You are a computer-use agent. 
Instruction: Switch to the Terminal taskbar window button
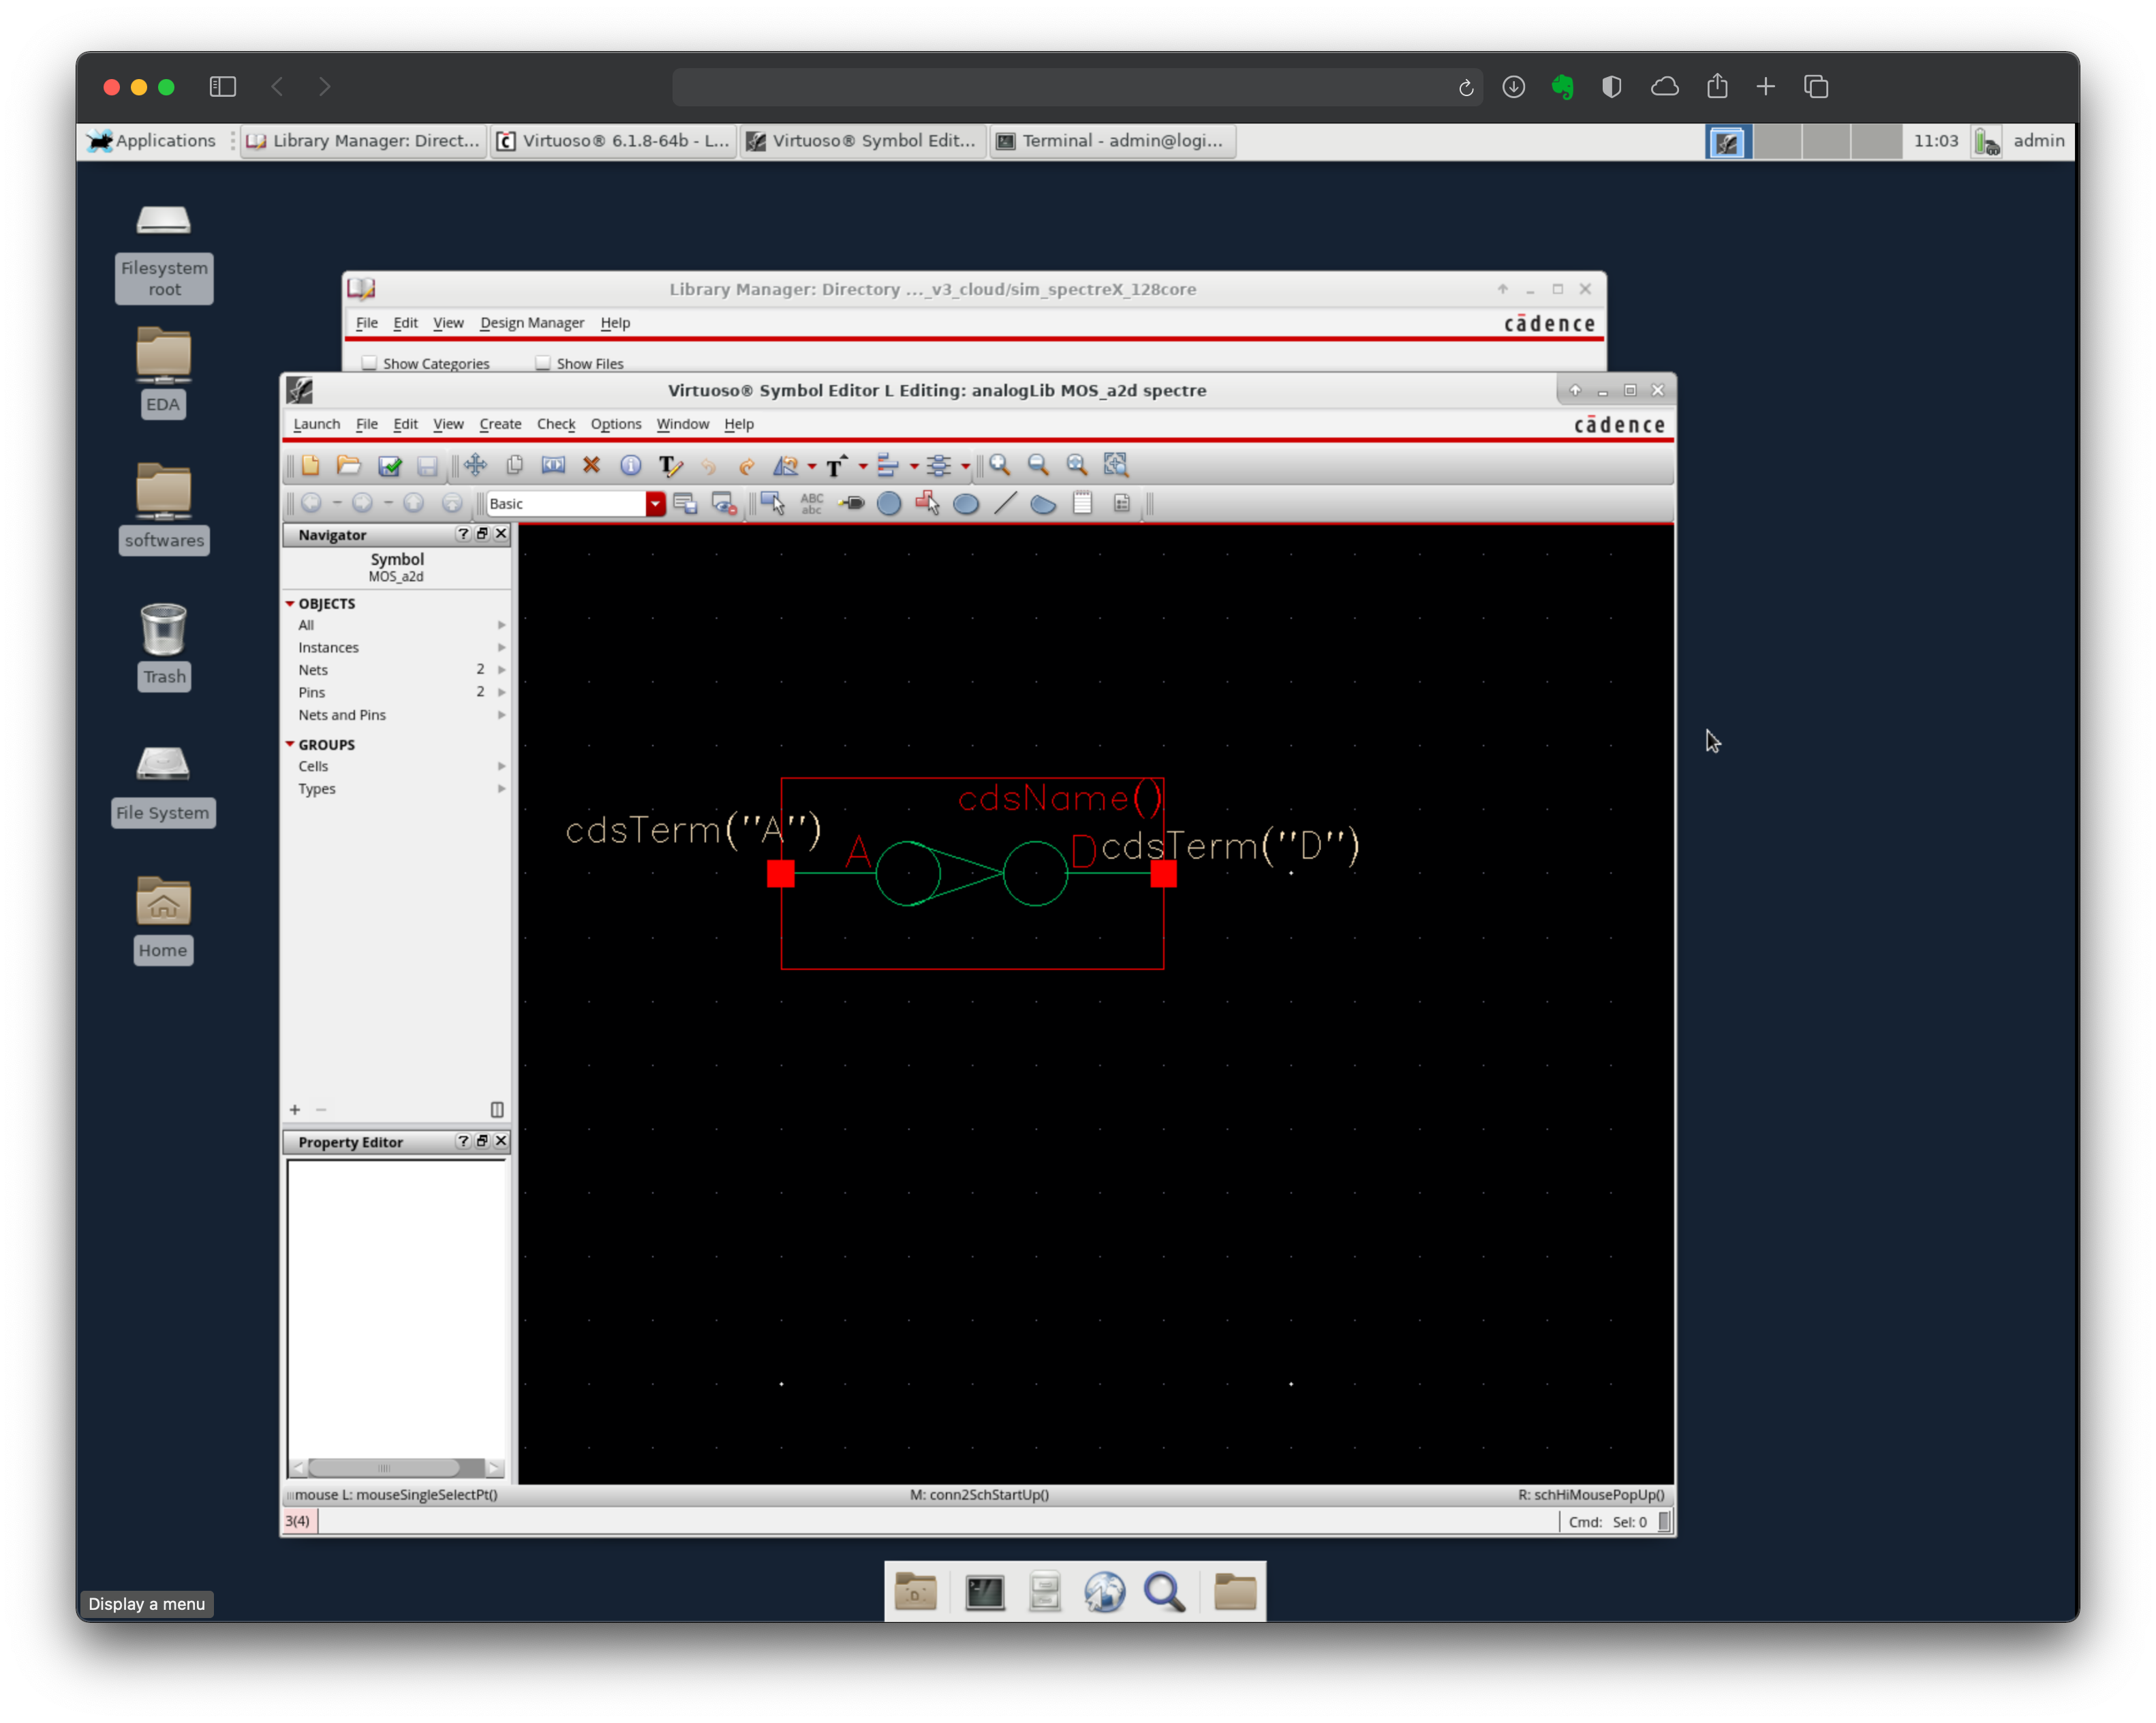pos(1112,141)
